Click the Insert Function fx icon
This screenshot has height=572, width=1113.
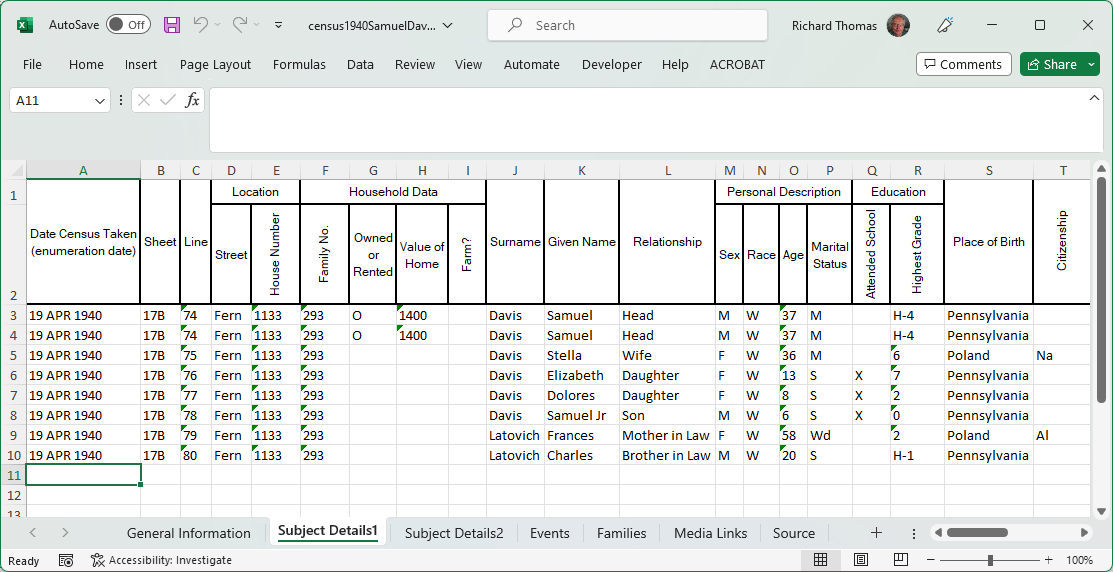[192, 100]
